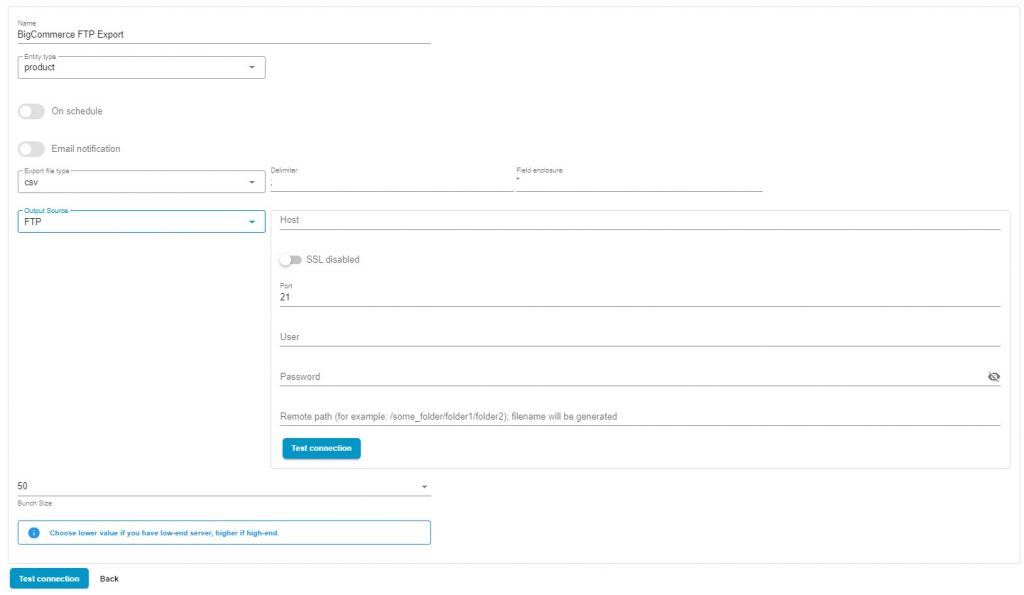Enable the On schedule toggle

click(x=30, y=111)
